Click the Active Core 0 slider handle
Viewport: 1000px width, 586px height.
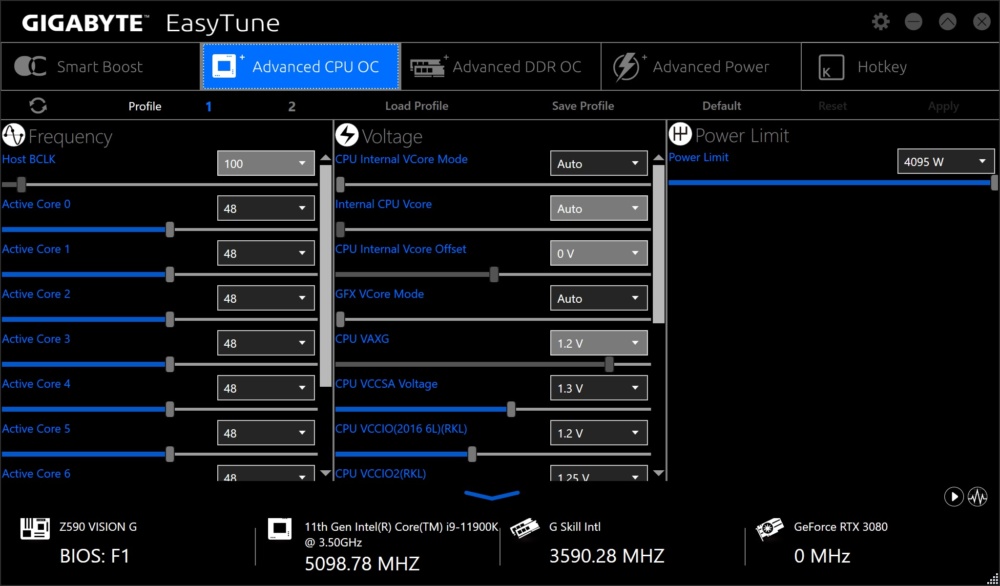[170, 230]
